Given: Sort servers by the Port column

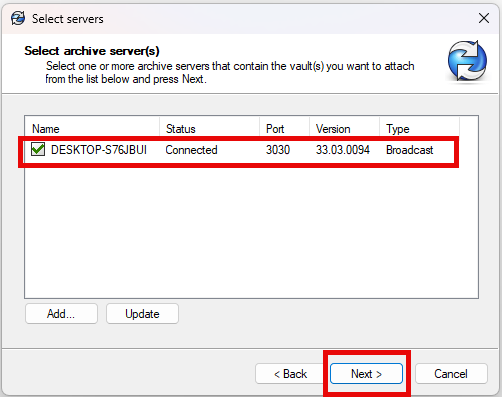Looking at the screenshot, I should 284,129.
